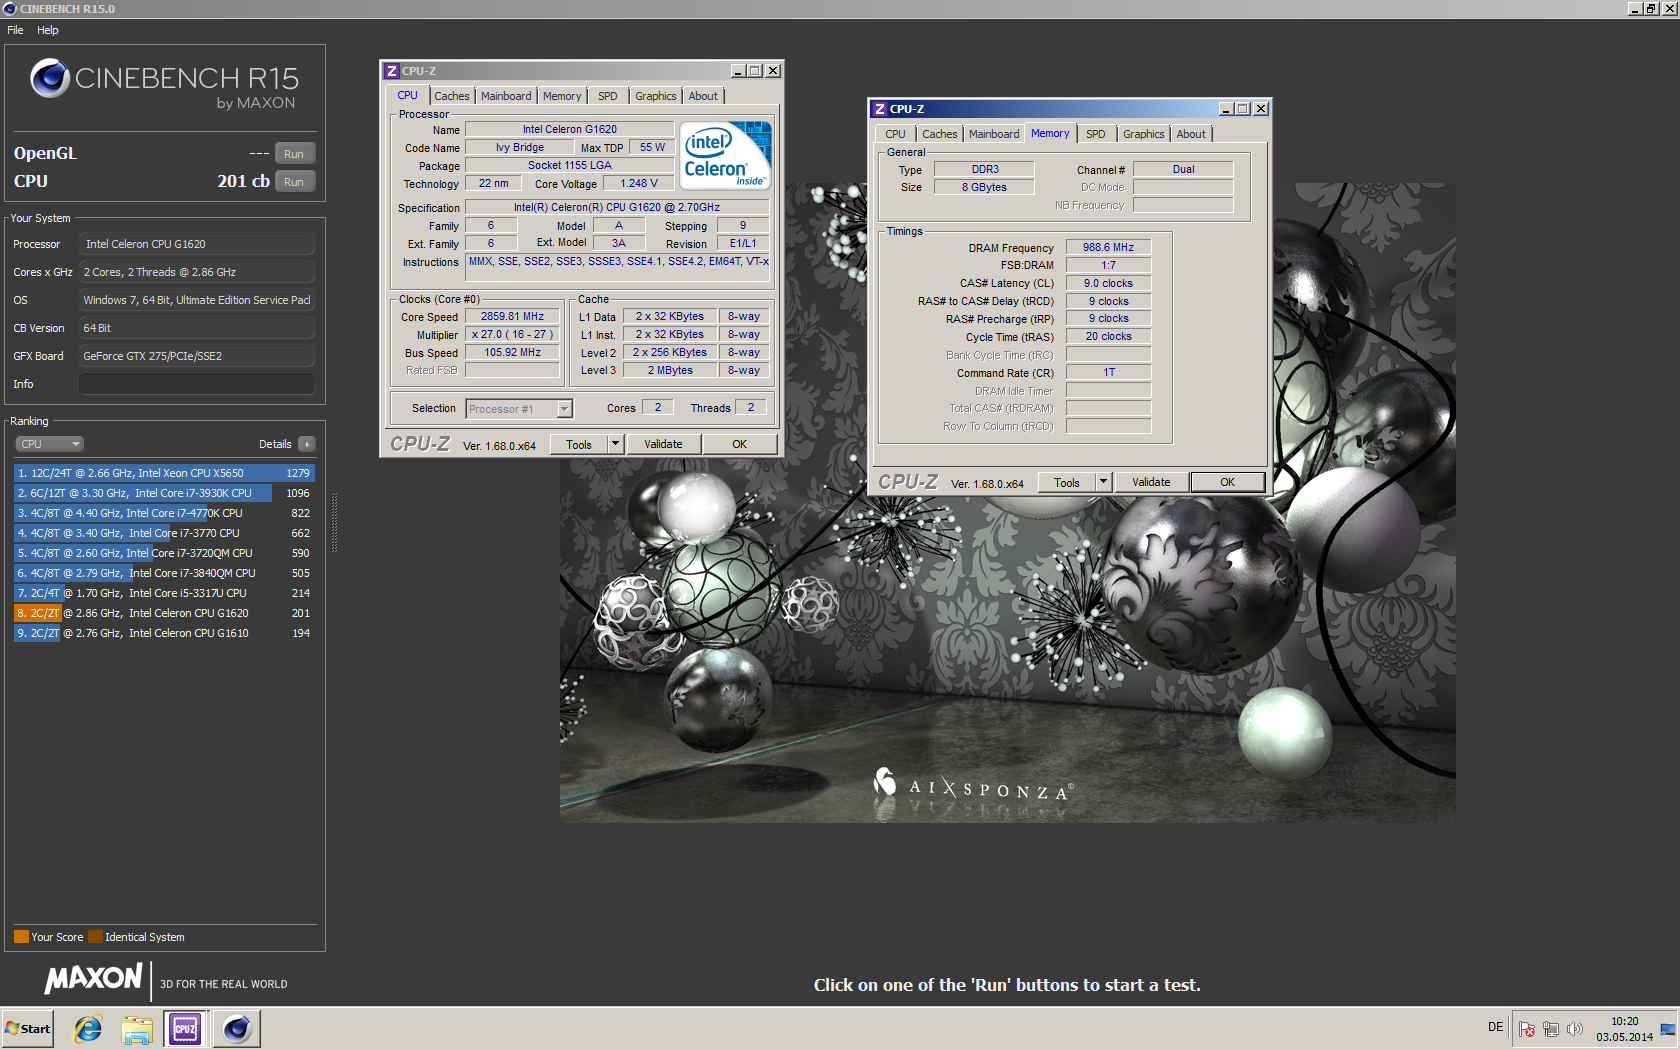This screenshot has height=1050, width=1680.
Task: Click Tools button in right CPU-Z window
Action: [1067, 482]
